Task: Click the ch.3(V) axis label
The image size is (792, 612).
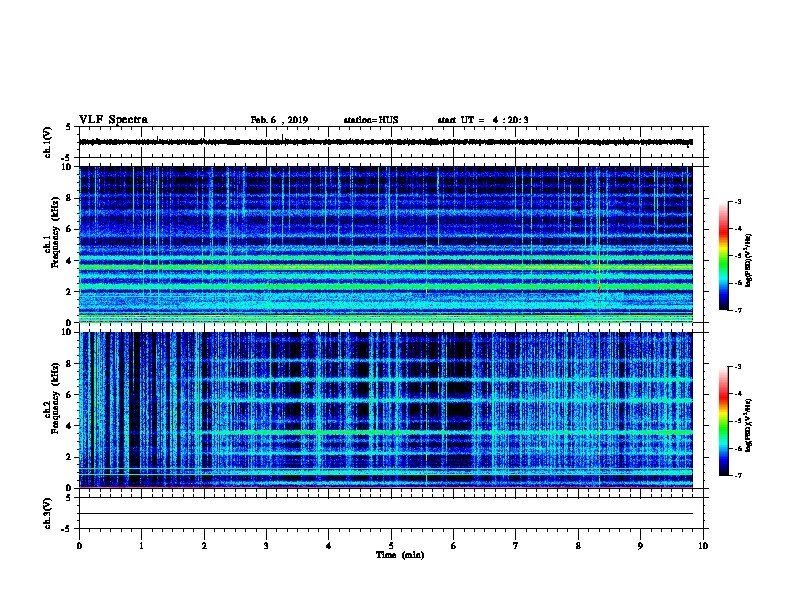Action: pyautogui.click(x=47, y=513)
